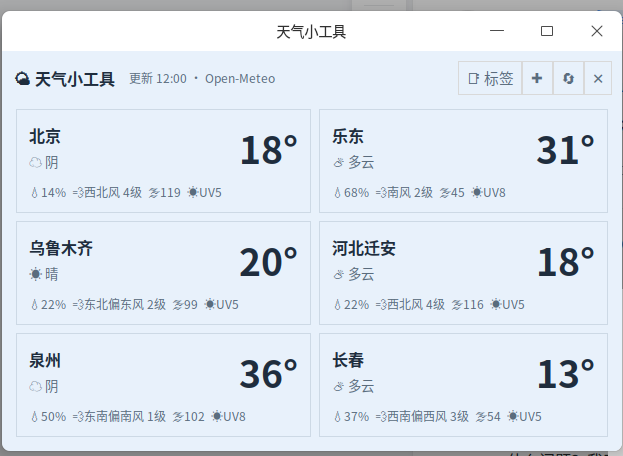Screen dimensions: 623x456
Task: Click the 北京 overcast cloud icon
Action: pyautogui.click(x=35, y=162)
